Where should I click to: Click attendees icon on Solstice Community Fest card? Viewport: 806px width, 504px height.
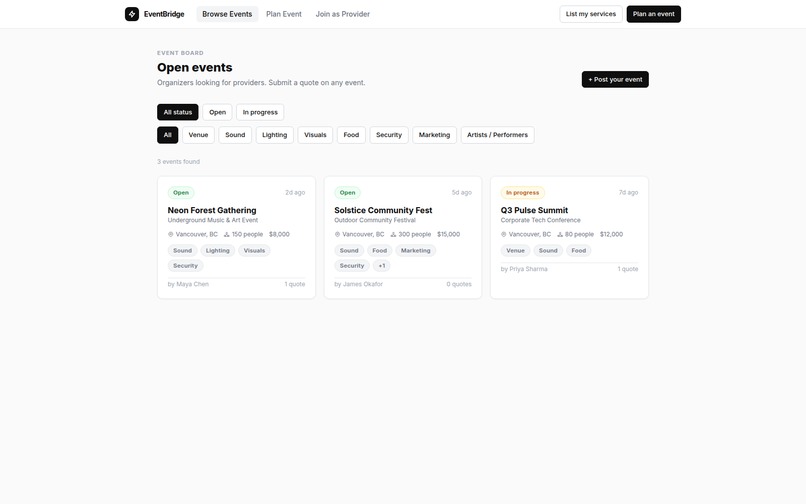coord(393,235)
